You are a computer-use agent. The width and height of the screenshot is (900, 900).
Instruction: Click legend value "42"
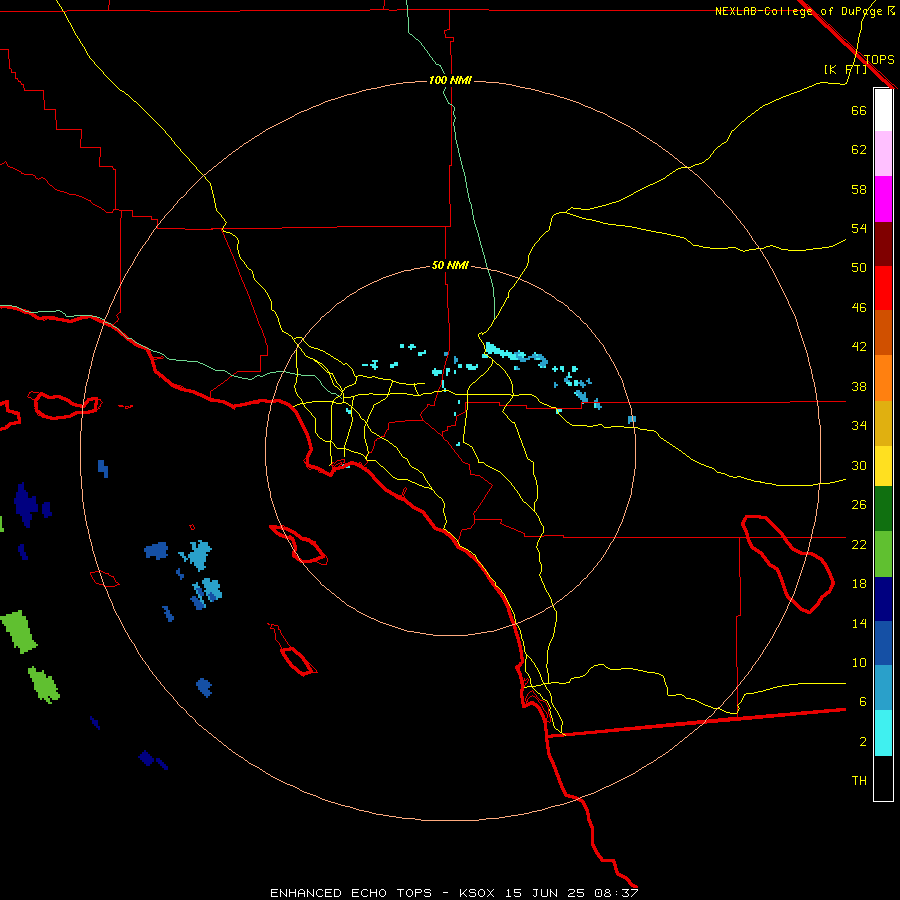coord(859,347)
